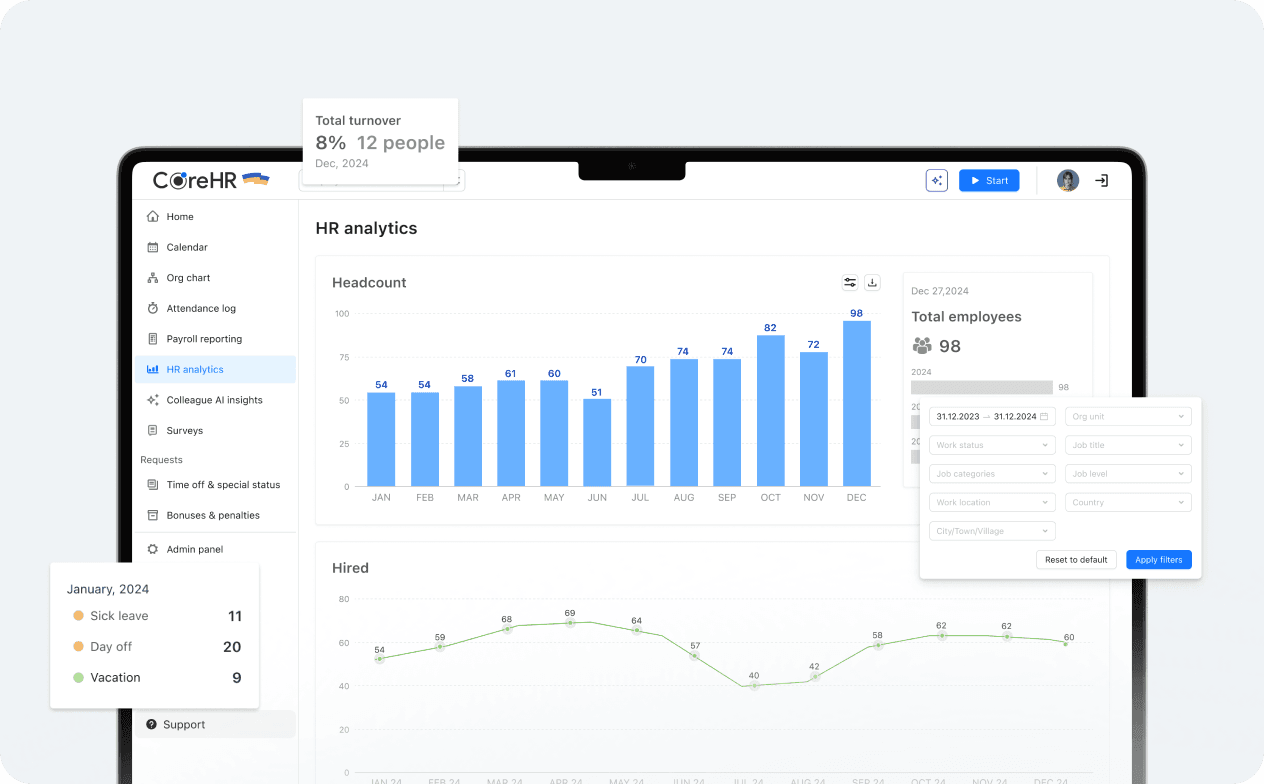Select the Country dropdown filter
1264x784 pixels.
[1128, 503]
